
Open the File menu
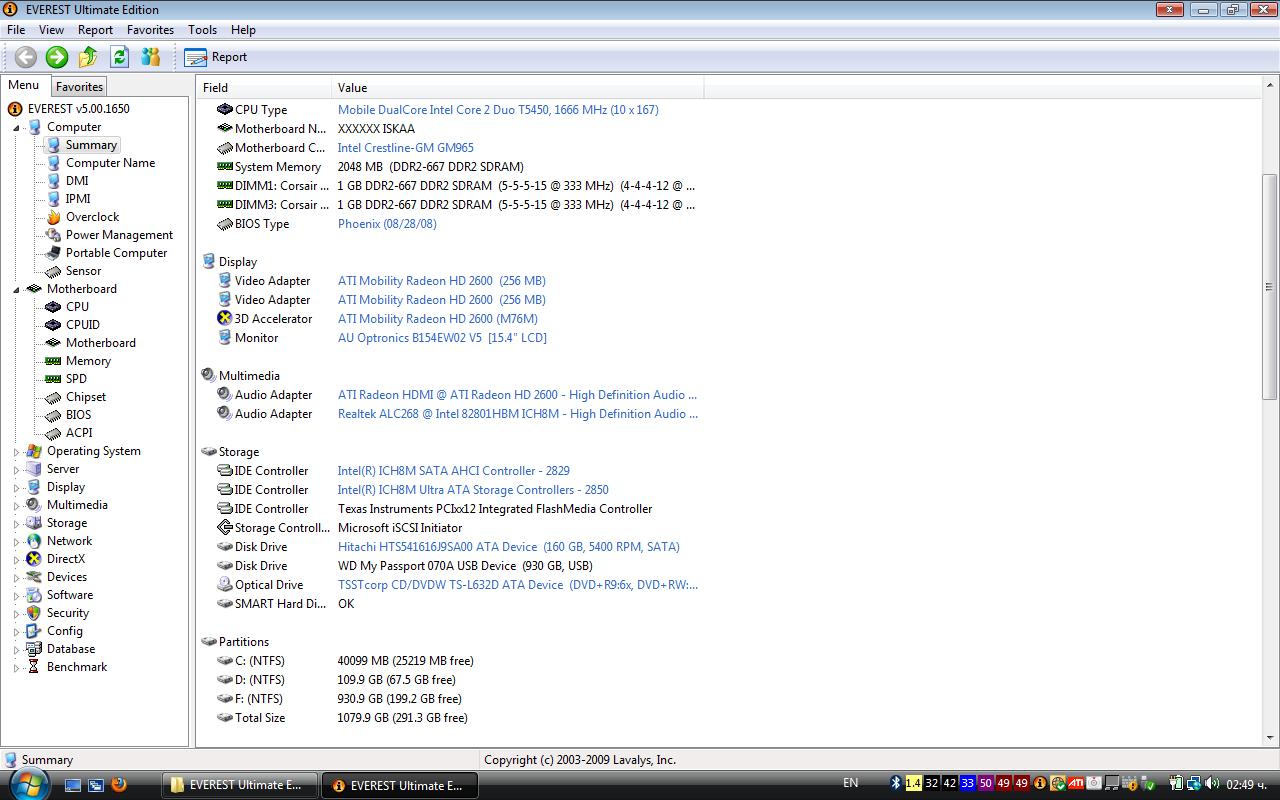[16, 30]
